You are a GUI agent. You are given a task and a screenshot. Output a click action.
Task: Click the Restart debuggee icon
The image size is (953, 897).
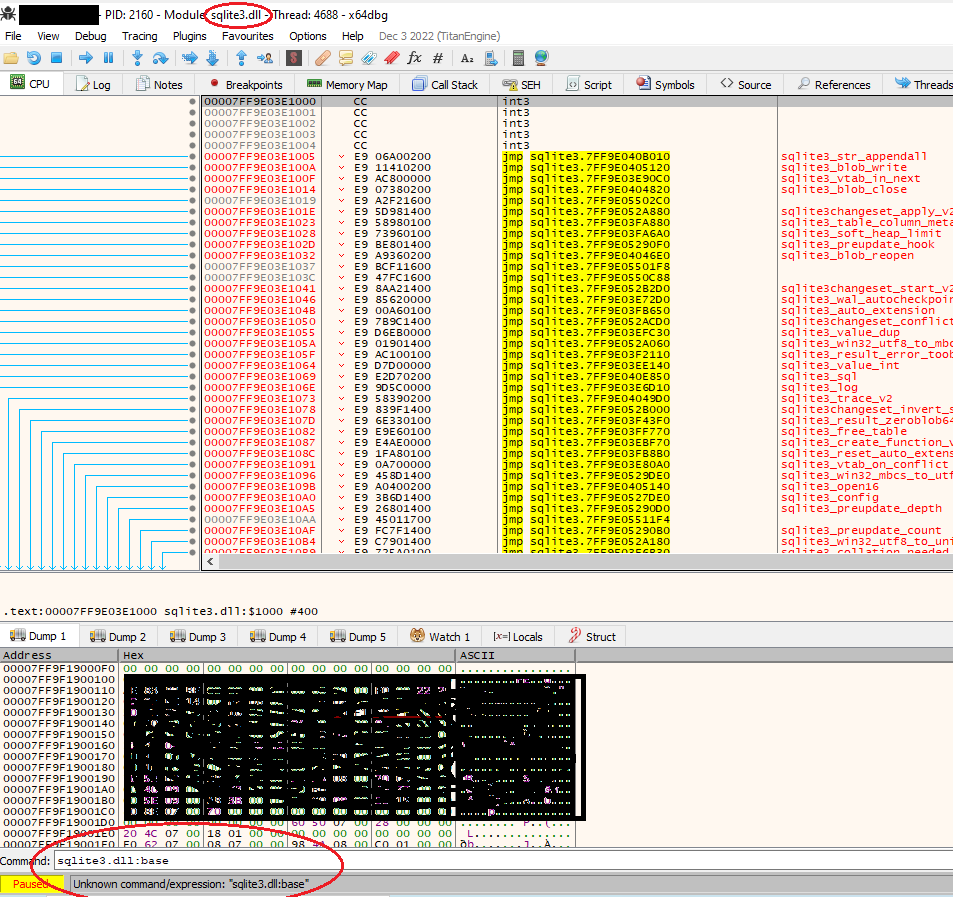34,58
